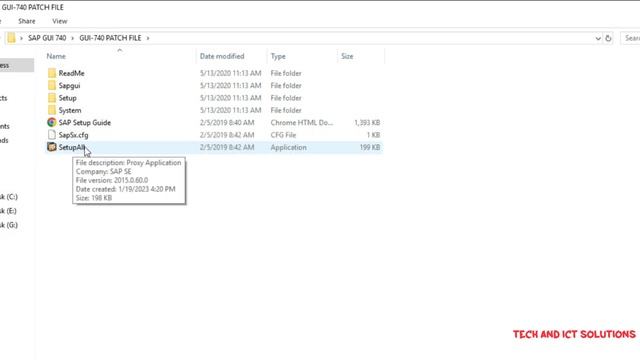Screen dimensions: 640x360
Task: Select the SapSx.cfg file name
Action: [x=73, y=135]
